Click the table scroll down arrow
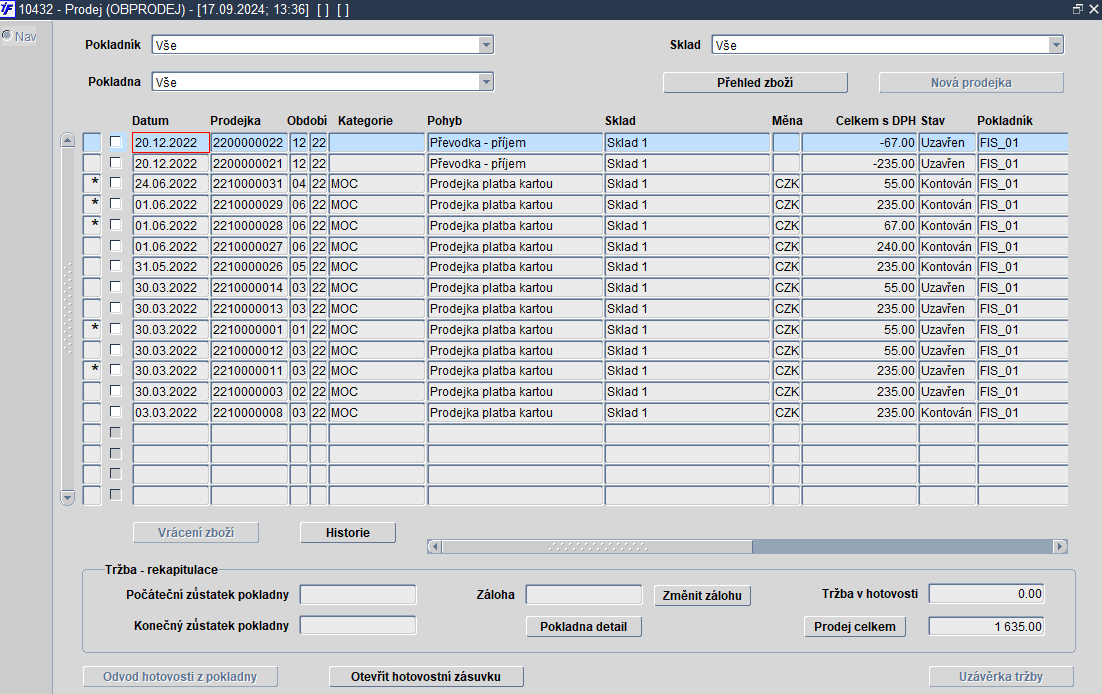This screenshot has width=1102, height=694. coord(67,497)
